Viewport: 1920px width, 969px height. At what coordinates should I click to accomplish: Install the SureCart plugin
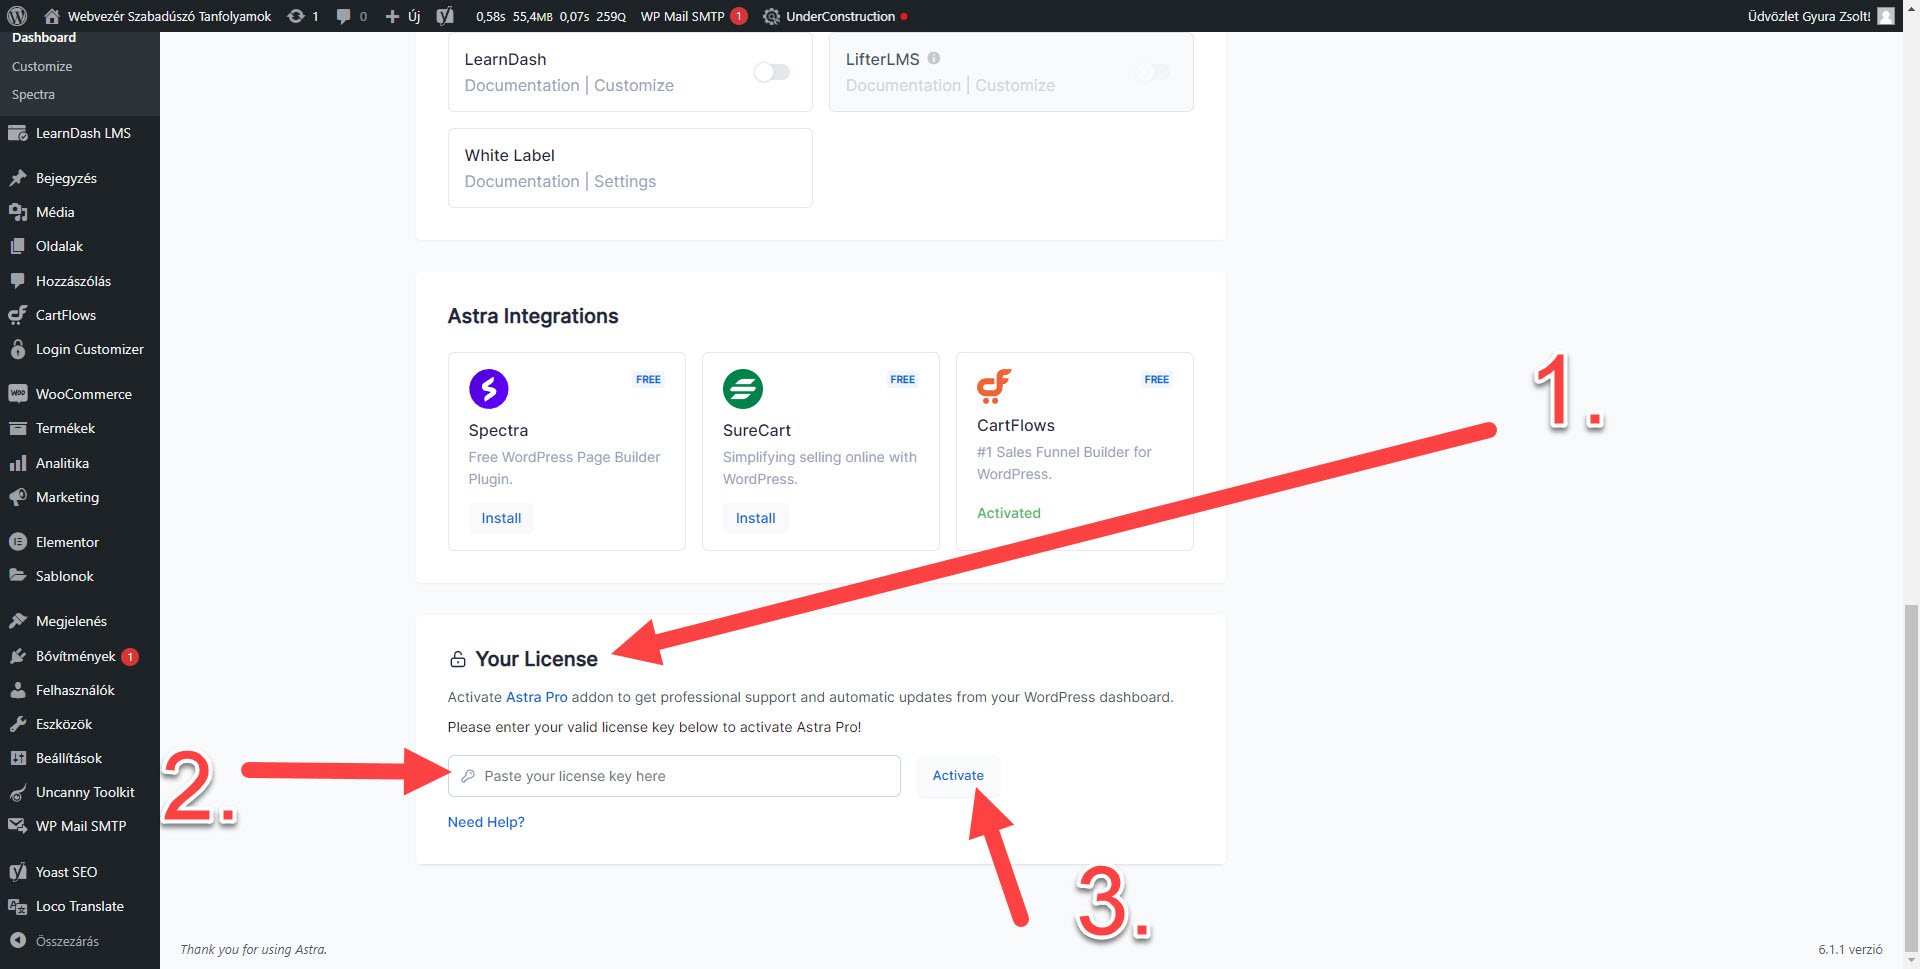tap(756, 518)
